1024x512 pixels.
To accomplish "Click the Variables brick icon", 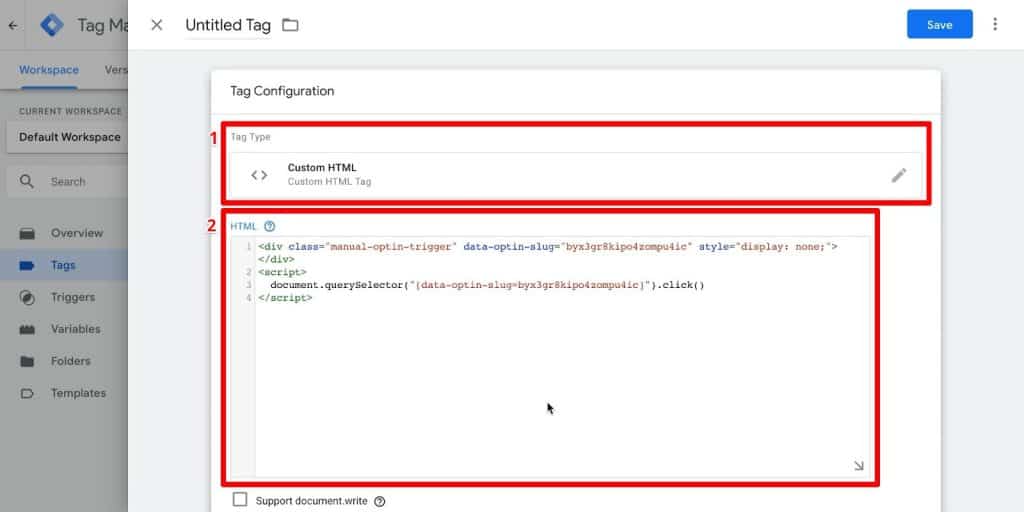I will pyautogui.click(x=27, y=330).
